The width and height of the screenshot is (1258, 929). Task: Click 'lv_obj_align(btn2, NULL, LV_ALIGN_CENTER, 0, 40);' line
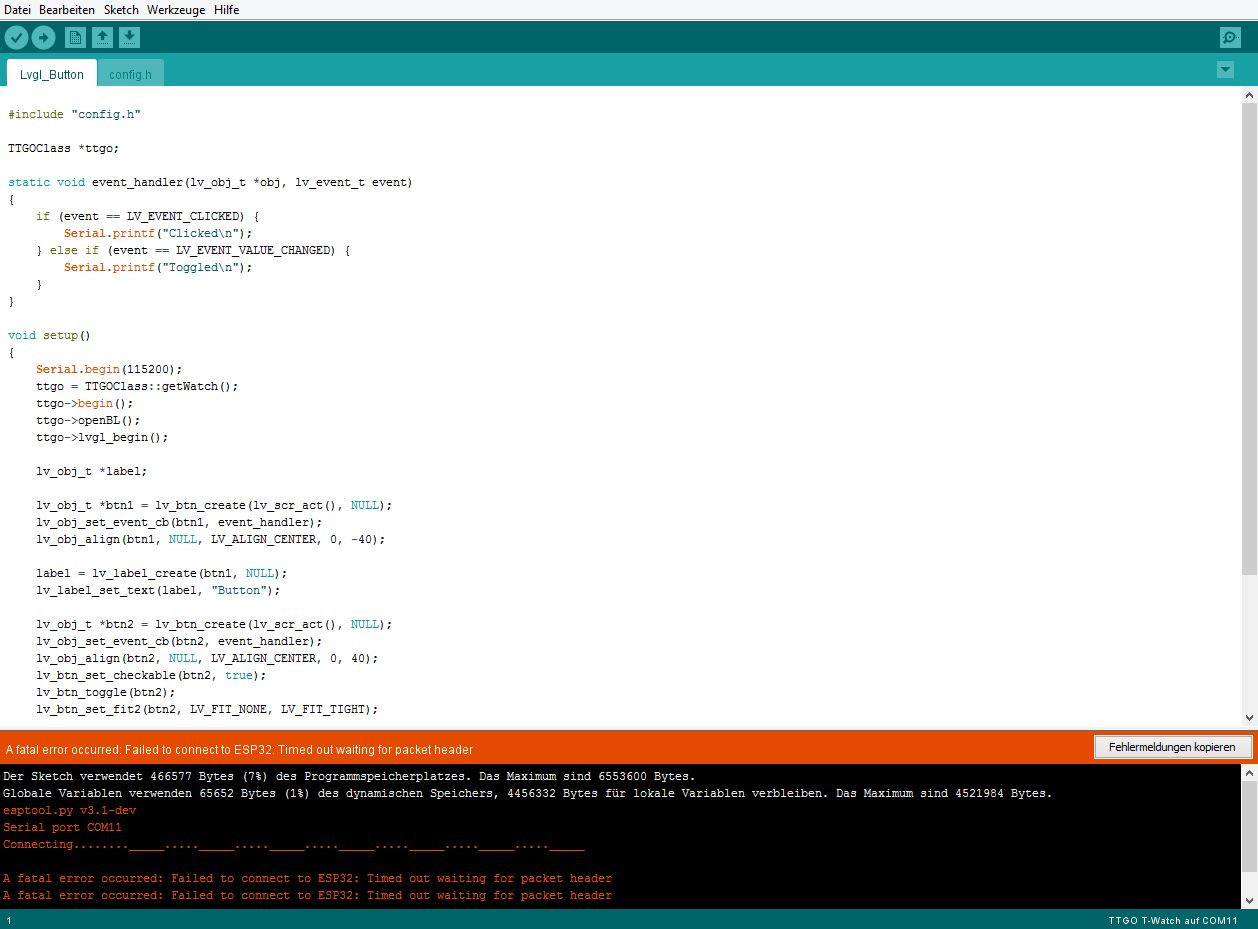coord(207,658)
